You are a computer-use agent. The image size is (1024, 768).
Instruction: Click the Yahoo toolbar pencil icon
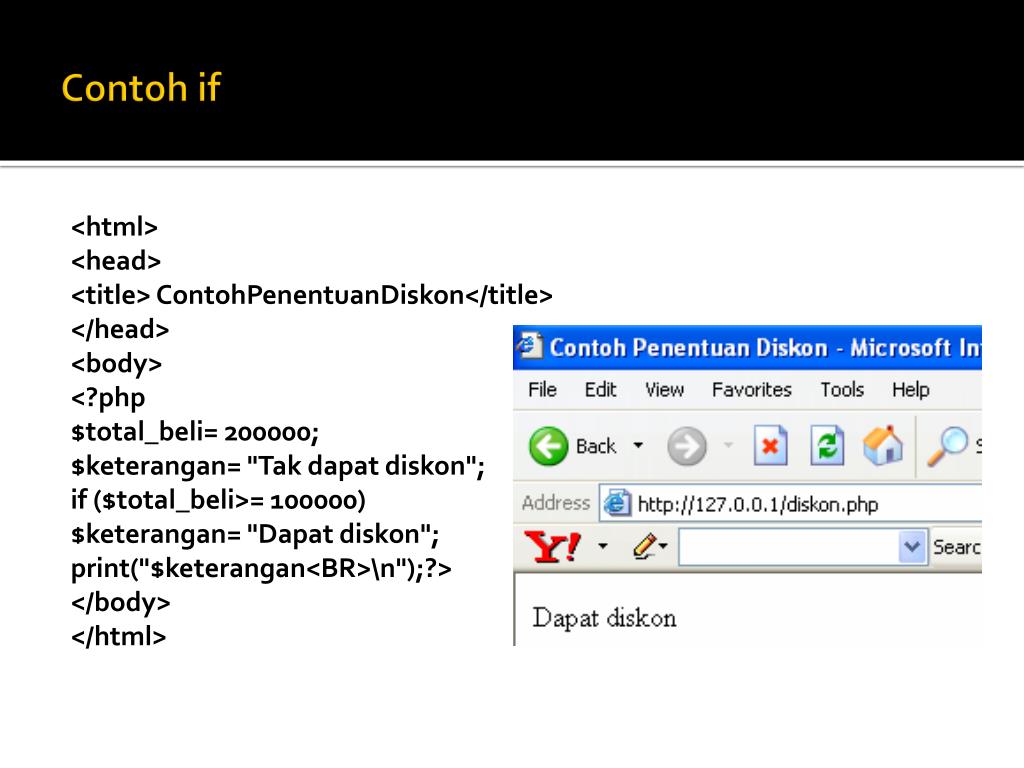(644, 546)
